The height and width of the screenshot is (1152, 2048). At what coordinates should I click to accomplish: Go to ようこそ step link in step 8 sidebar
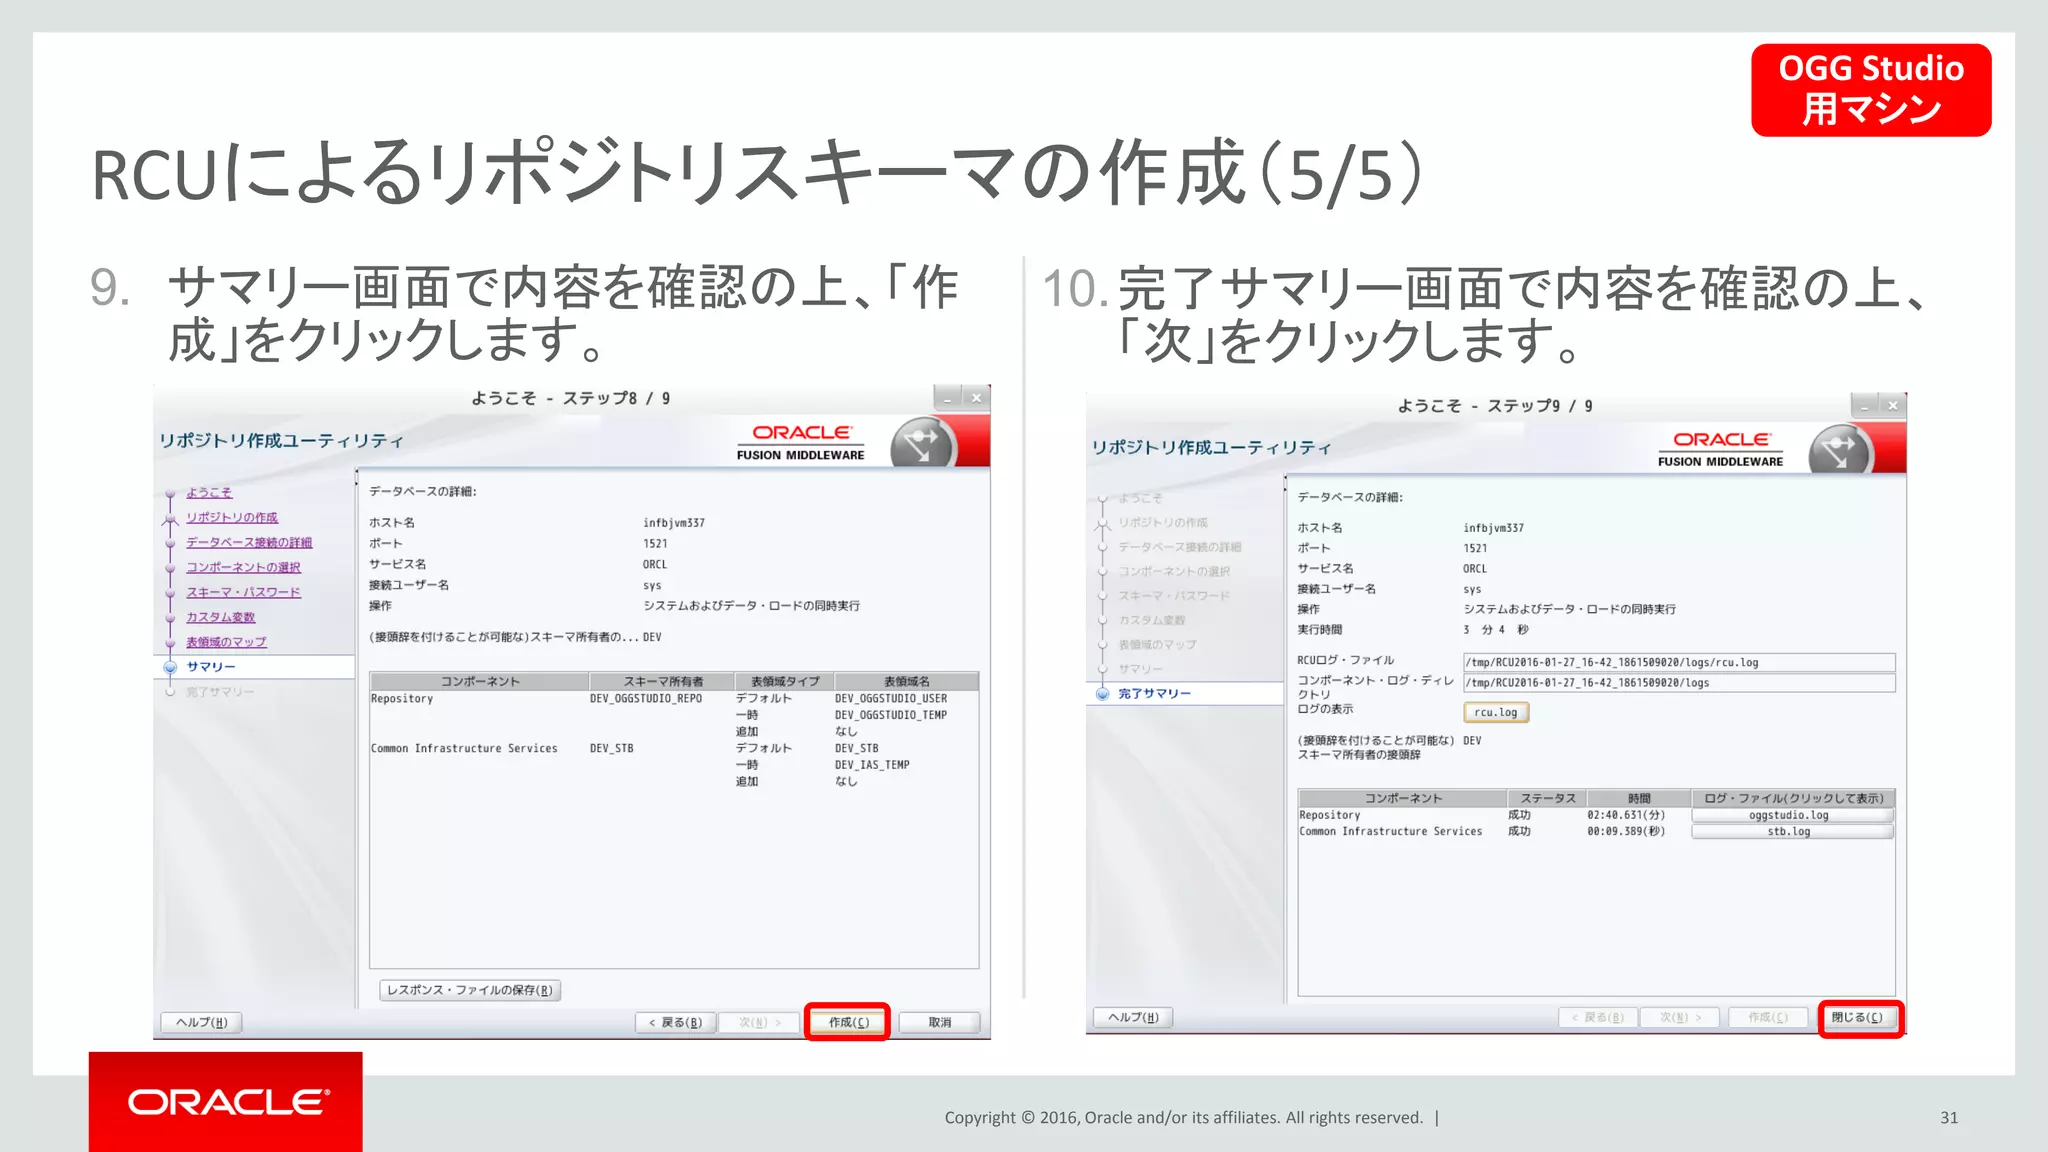tap(209, 492)
